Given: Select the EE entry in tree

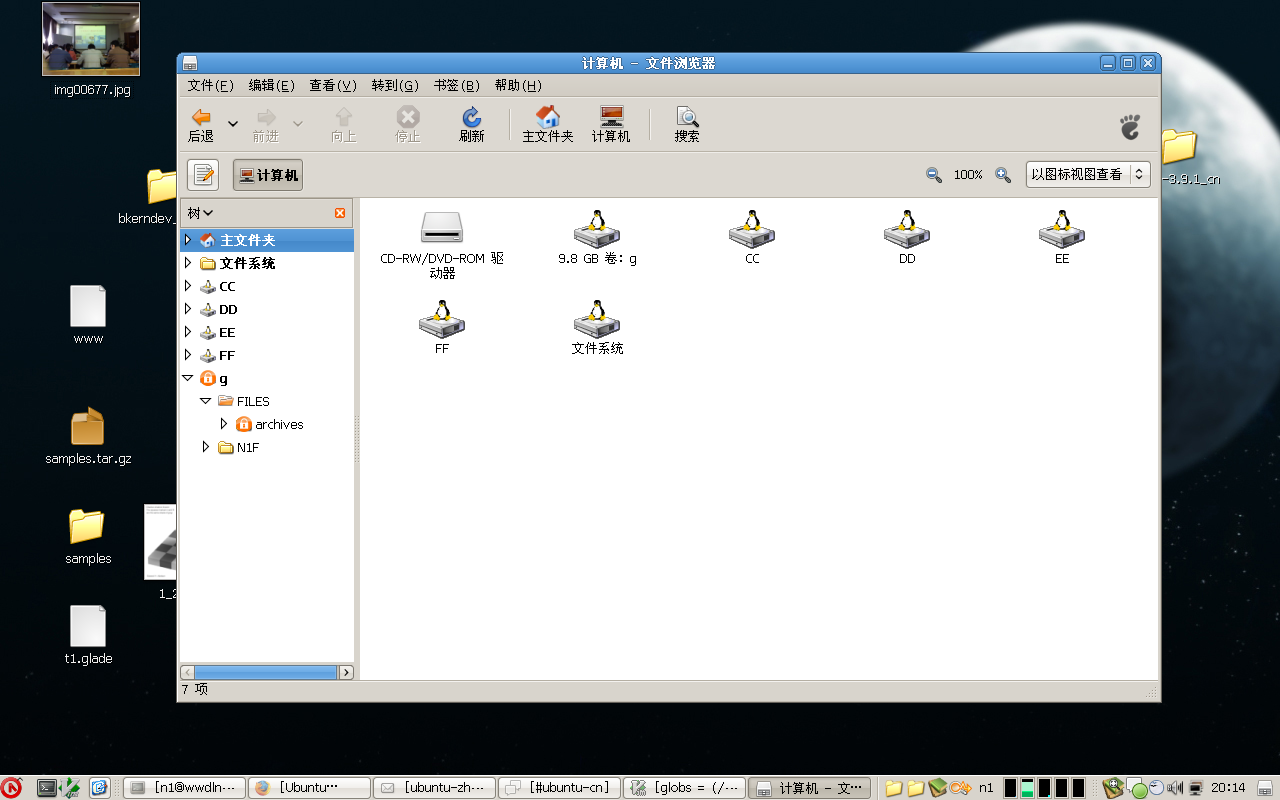Looking at the screenshot, I should [x=227, y=332].
